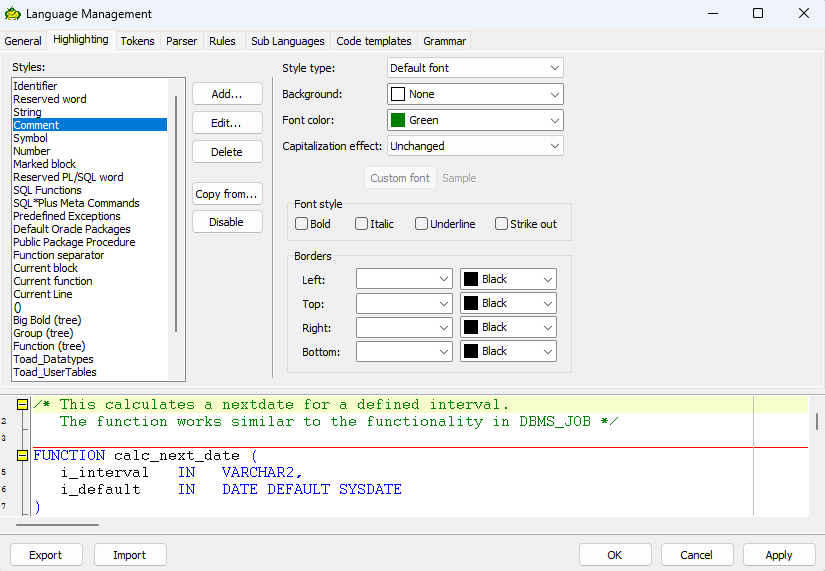The height and width of the screenshot is (571, 825).
Task: Disable the selected style
Action: [227, 222]
